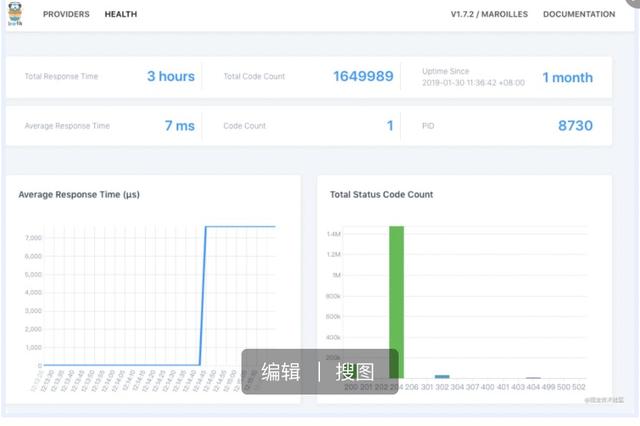The height and width of the screenshot is (426, 640).
Task: Click the 'Total Status Code Count' chart title
Action: coord(382,195)
